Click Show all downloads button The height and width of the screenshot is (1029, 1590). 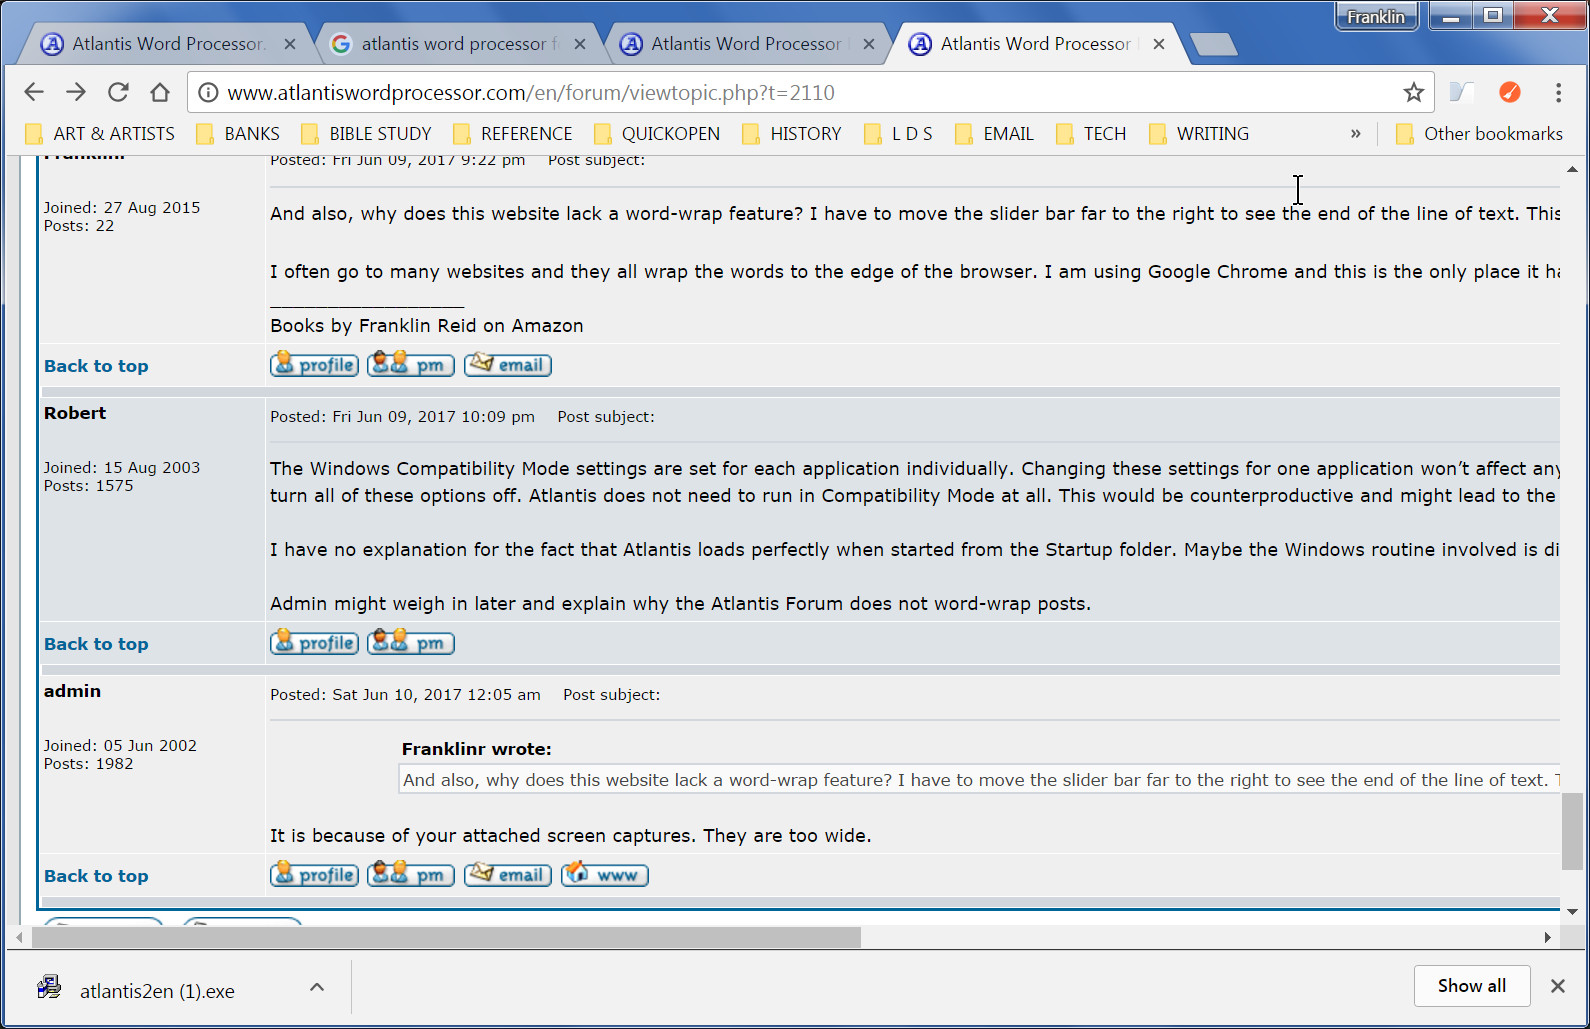(x=1471, y=986)
